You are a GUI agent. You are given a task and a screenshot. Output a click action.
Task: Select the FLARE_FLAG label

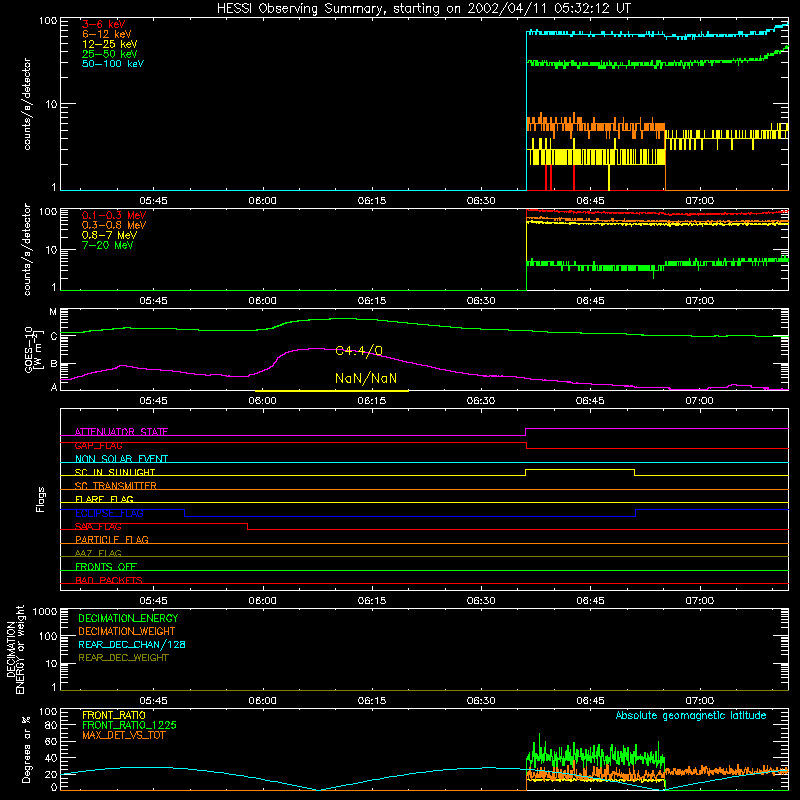pyautogui.click(x=104, y=499)
